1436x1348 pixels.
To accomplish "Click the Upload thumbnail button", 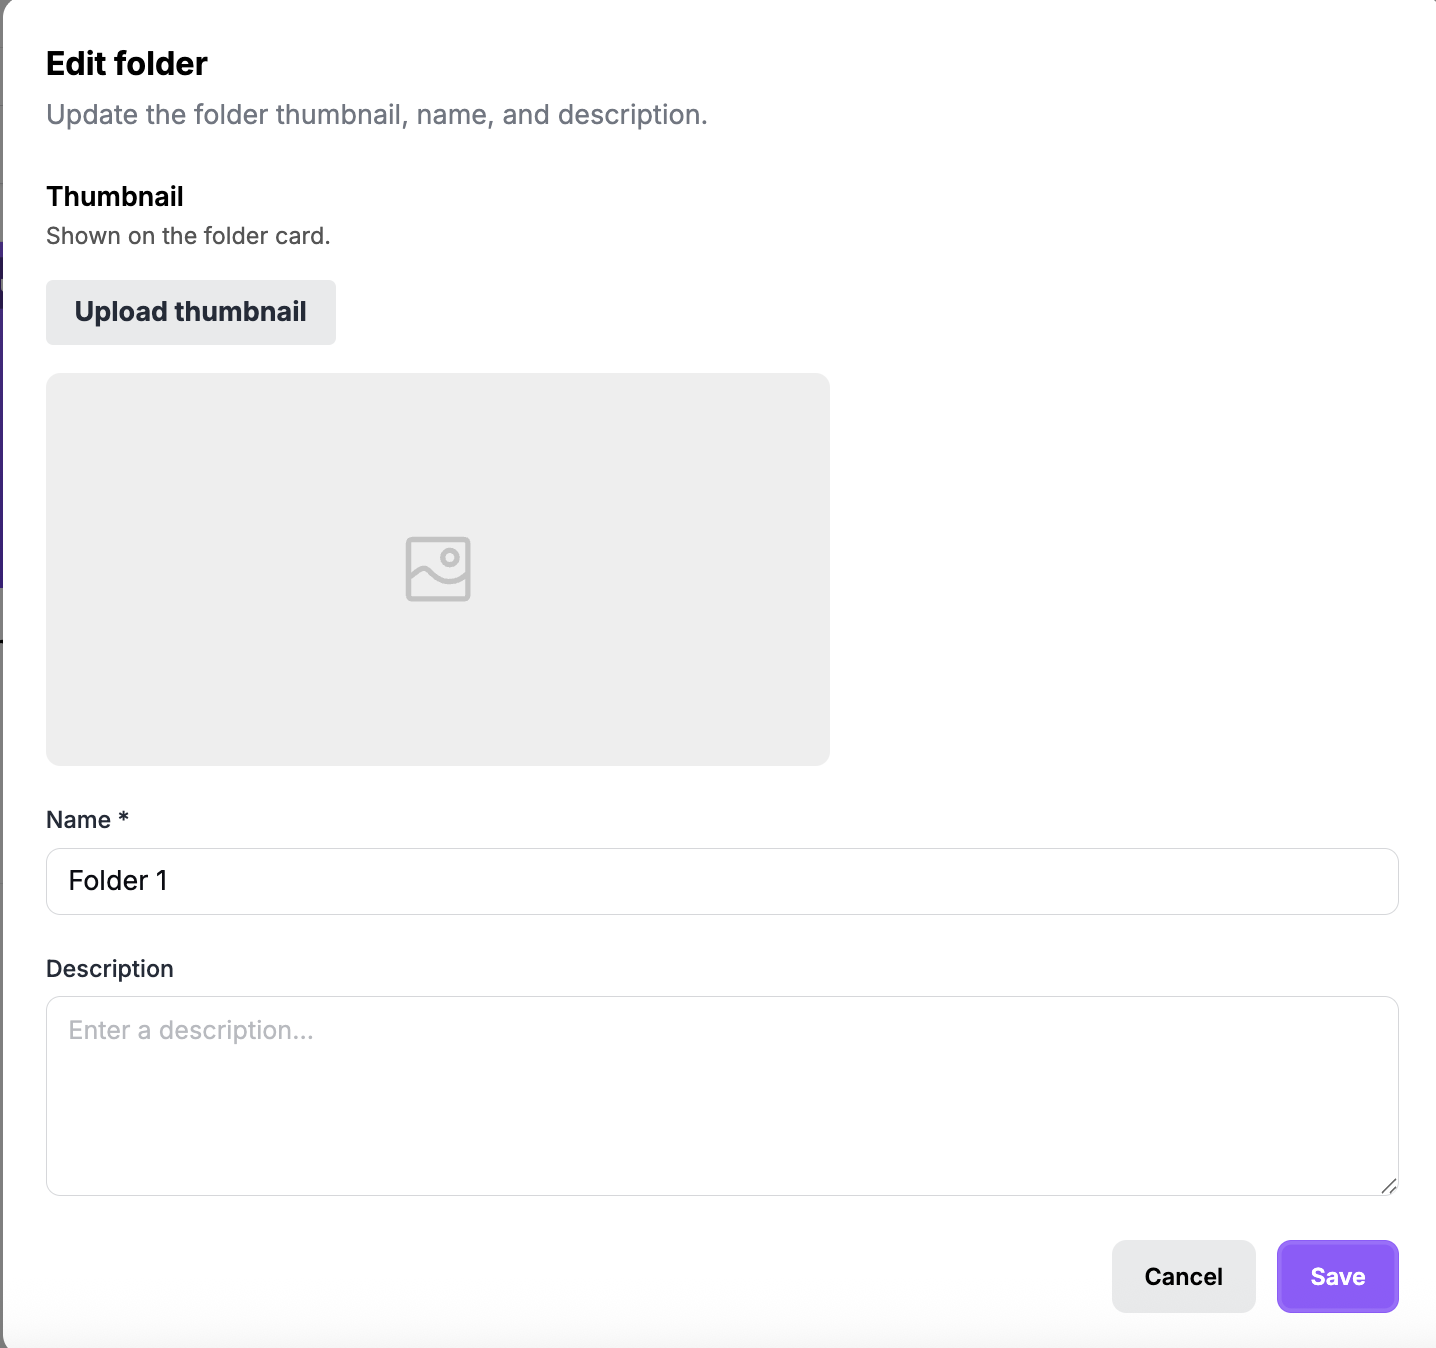I will (x=191, y=312).
